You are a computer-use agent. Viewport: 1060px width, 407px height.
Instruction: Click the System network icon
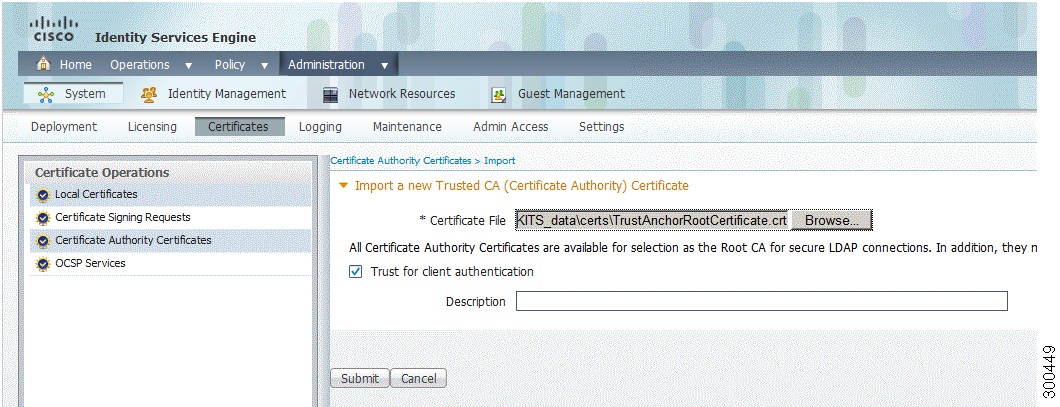coord(46,95)
